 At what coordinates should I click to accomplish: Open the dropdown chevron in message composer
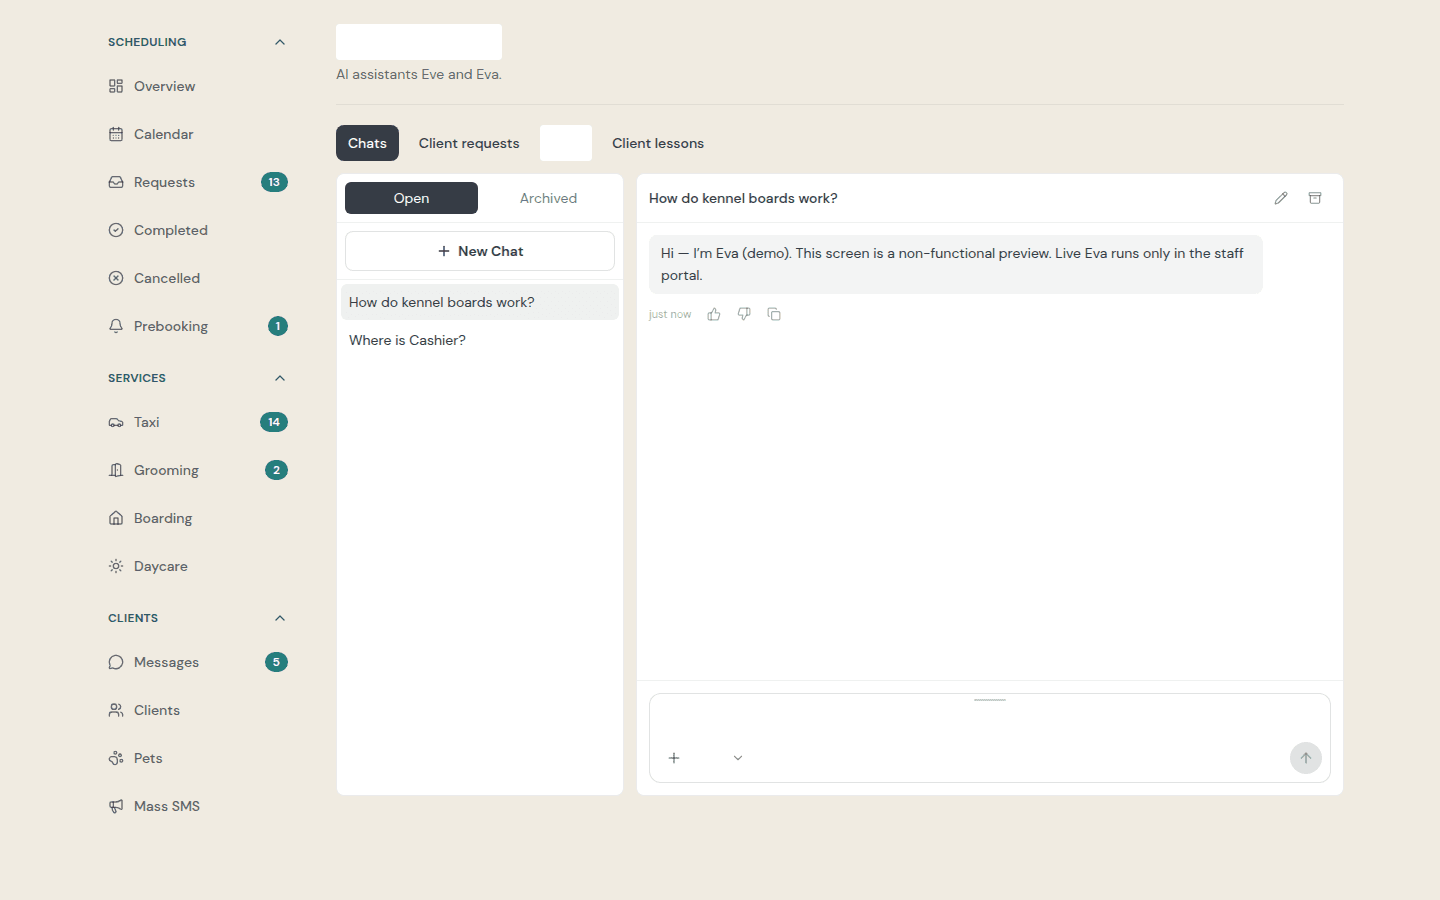[738, 758]
